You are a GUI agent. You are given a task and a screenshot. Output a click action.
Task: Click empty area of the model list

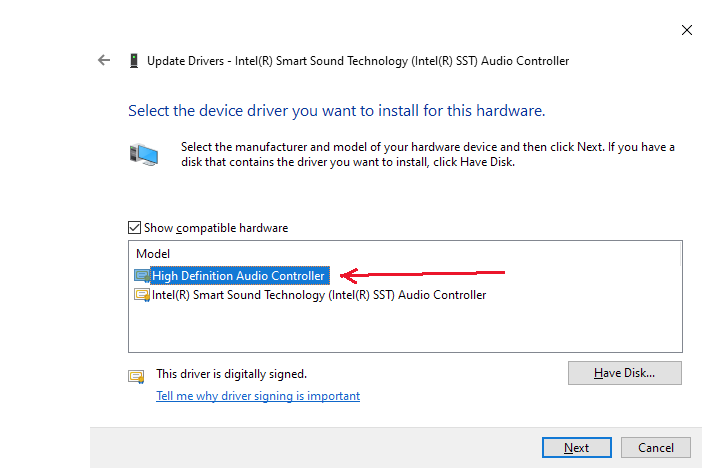(404, 328)
